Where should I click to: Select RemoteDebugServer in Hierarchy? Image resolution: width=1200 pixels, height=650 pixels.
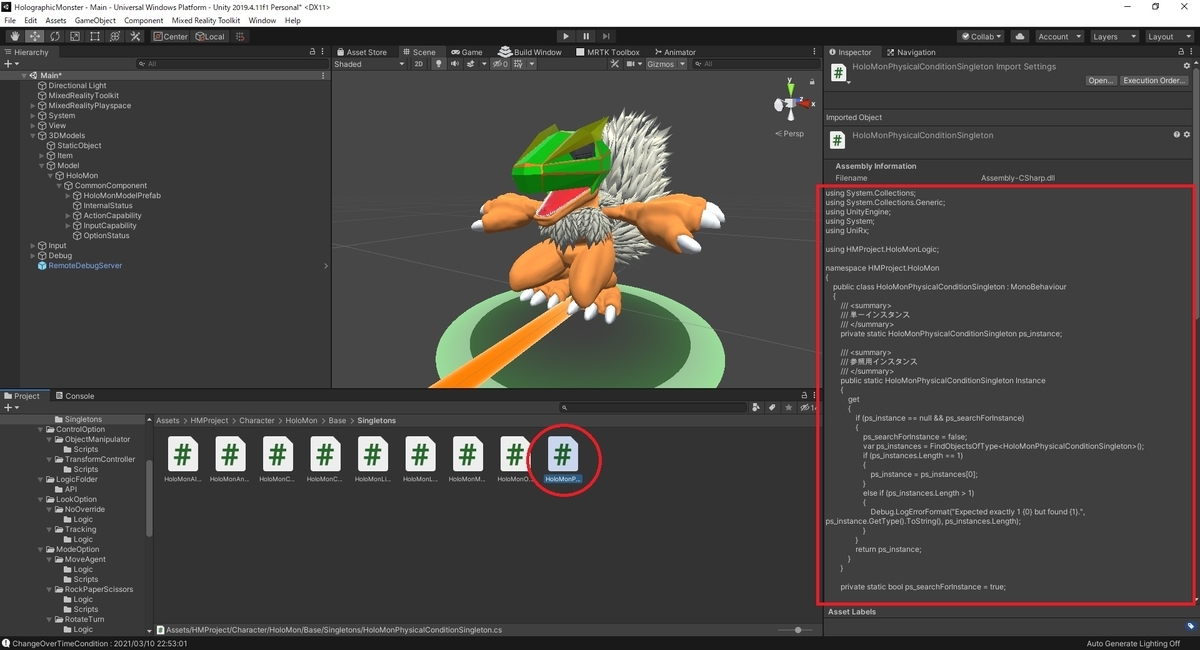[85, 266]
